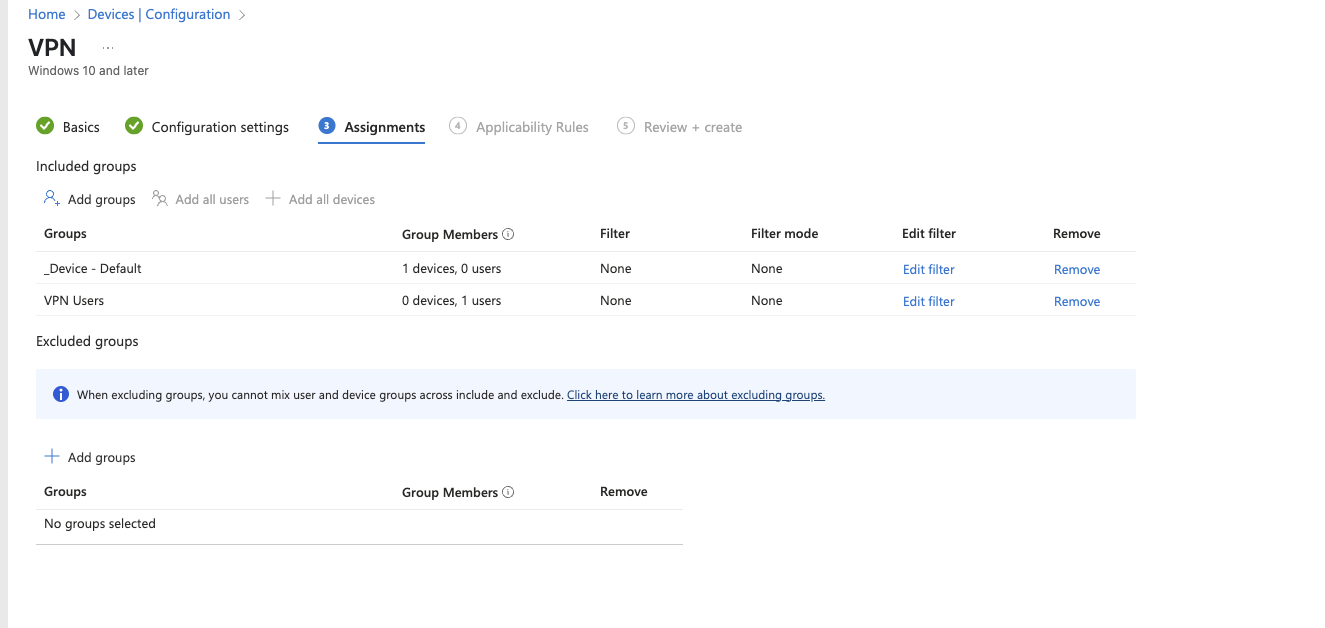Click the green checkmark on the Basics step
1325x628 pixels.
(x=45, y=126)
